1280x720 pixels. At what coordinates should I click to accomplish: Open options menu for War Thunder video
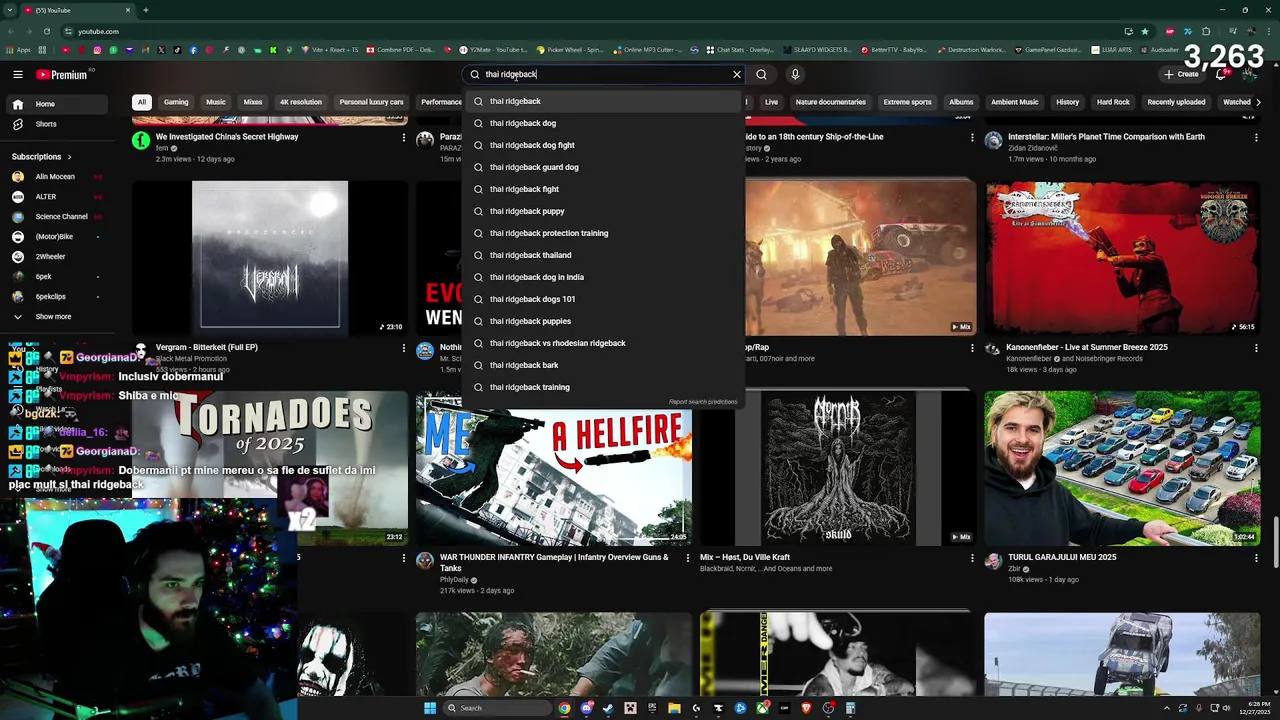(688, 558)
